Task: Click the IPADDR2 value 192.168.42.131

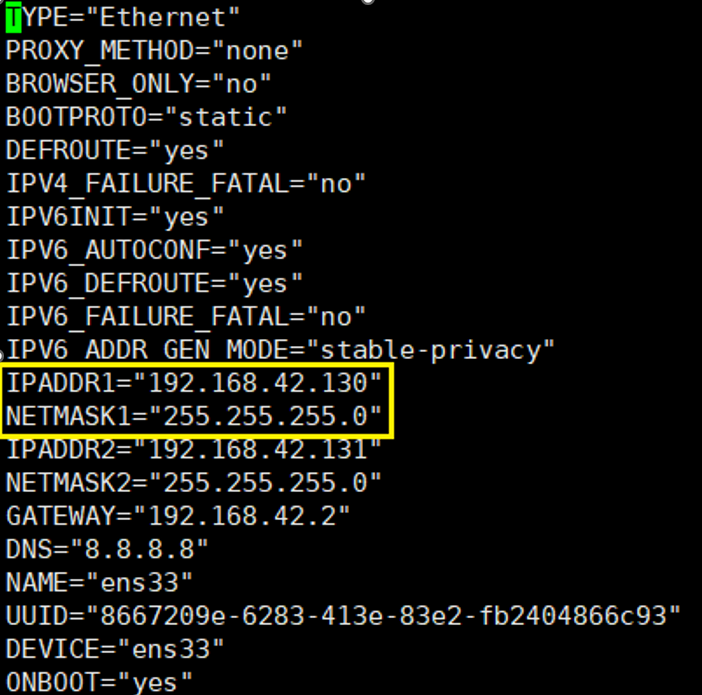Action: (257, 450)
